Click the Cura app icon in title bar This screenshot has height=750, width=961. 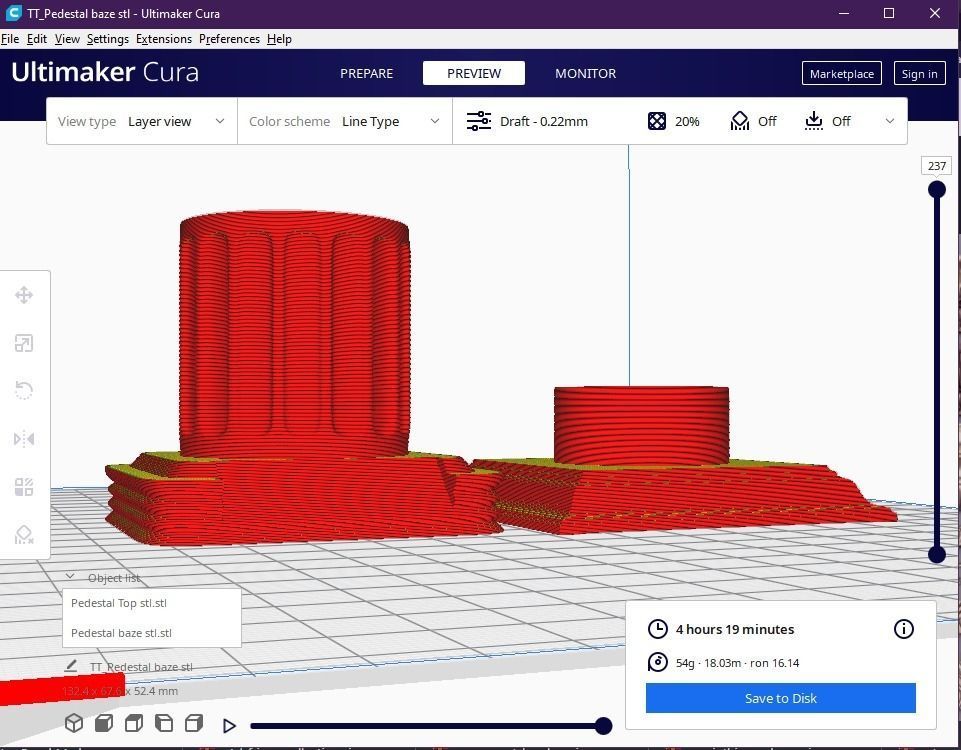point(13,13)
